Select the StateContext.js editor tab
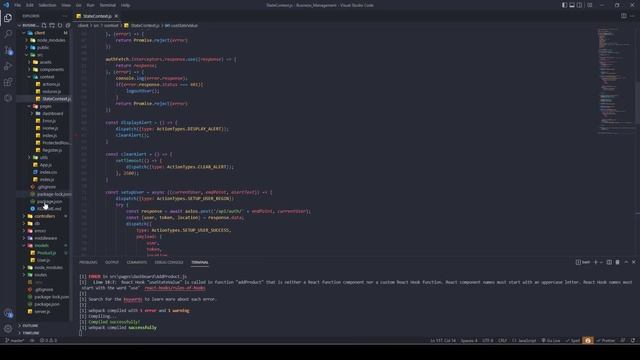Screen dimensions: 640x360 [96, 16]
